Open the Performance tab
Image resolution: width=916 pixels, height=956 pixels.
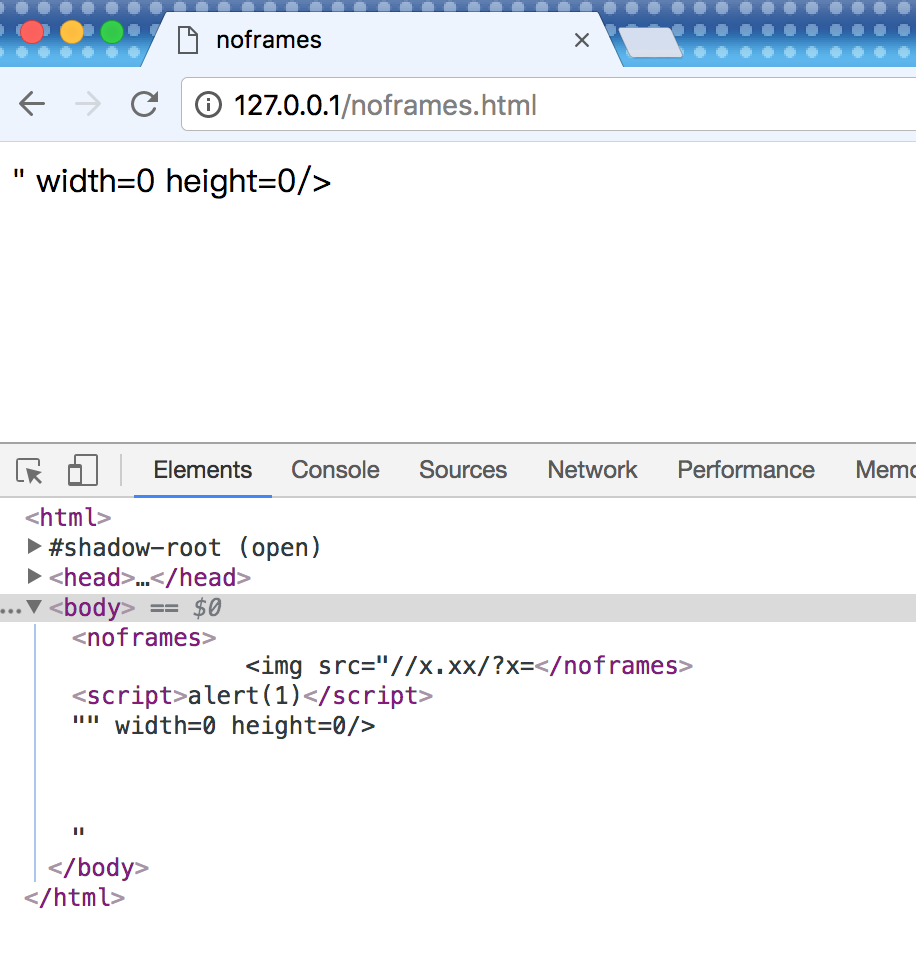click(746, 470)
